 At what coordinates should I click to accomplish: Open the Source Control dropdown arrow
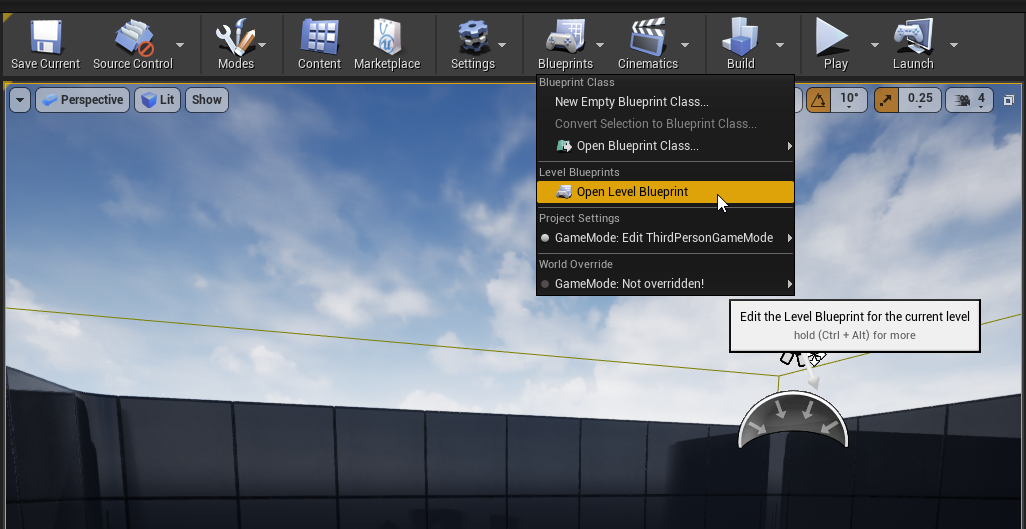(x=180, y=45)
